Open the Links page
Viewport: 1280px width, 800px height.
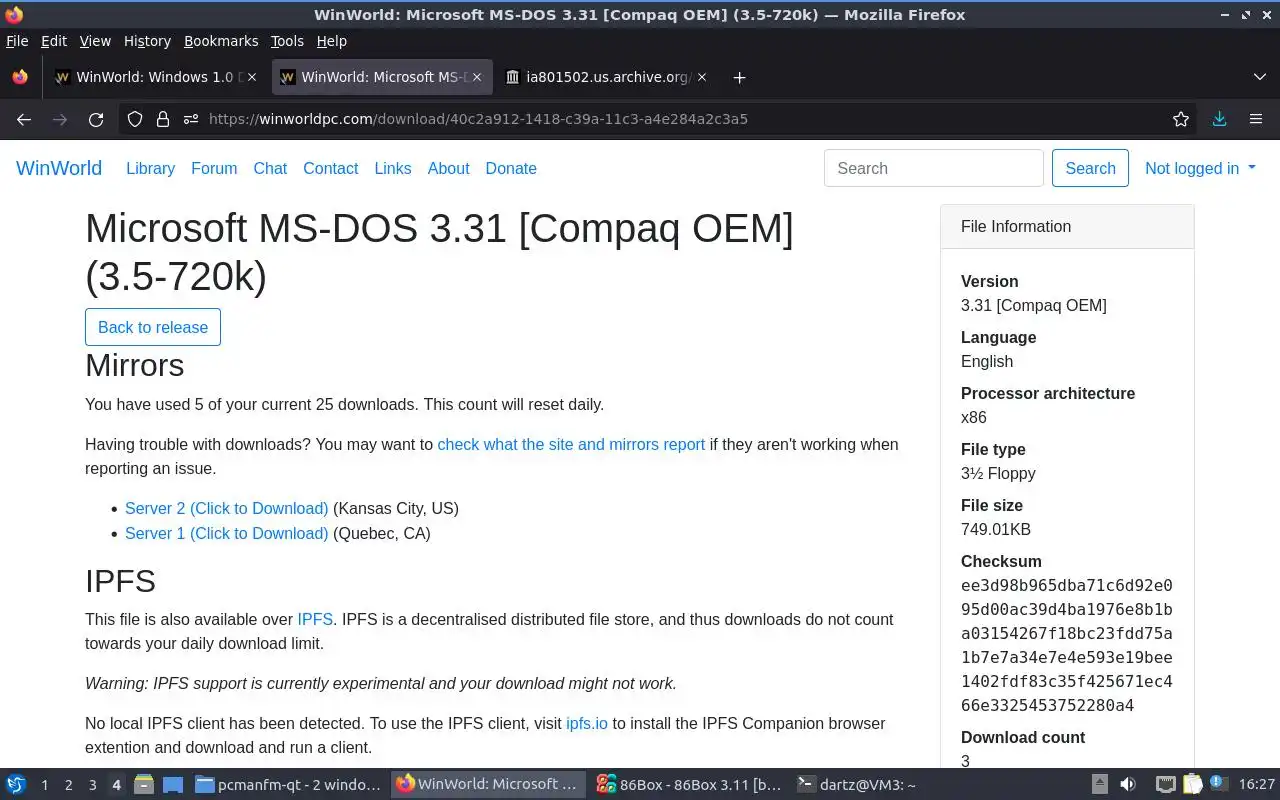coord(393,168)
